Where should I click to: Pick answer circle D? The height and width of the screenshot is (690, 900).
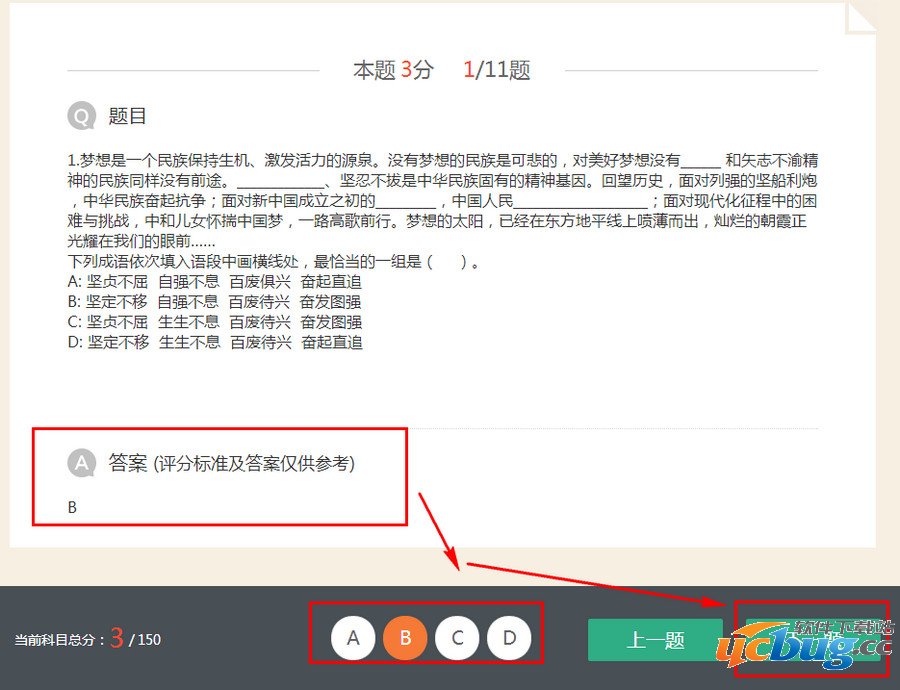[509, 638]
